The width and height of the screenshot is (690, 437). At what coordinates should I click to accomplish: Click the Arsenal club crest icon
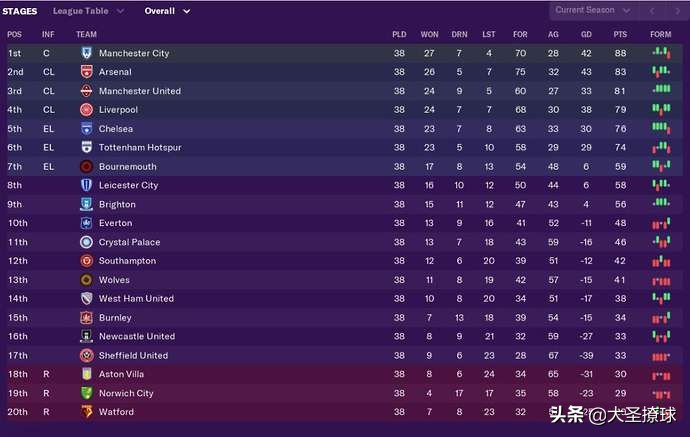[x=86, y=72]
